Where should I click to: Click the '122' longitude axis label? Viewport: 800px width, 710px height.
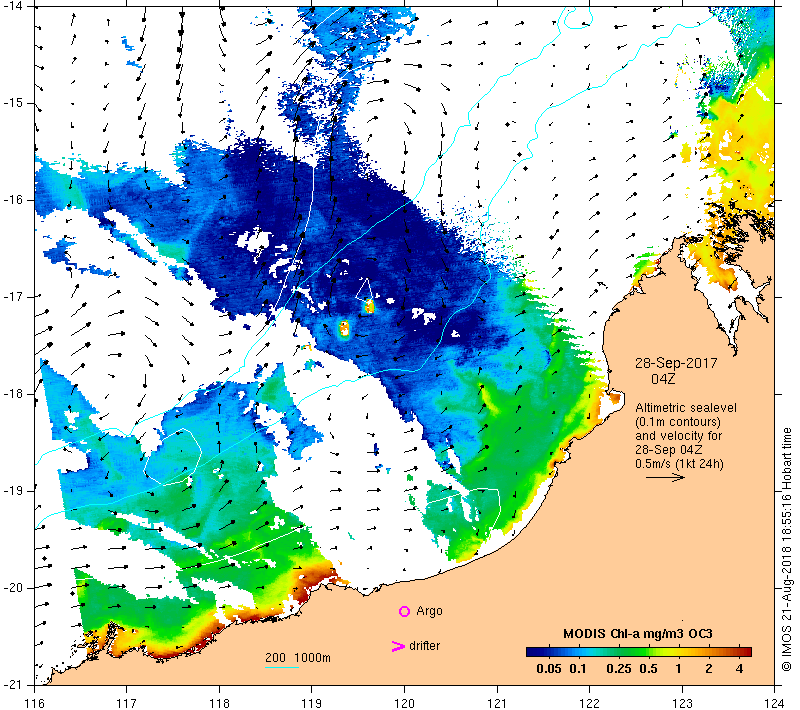point(590,703)
